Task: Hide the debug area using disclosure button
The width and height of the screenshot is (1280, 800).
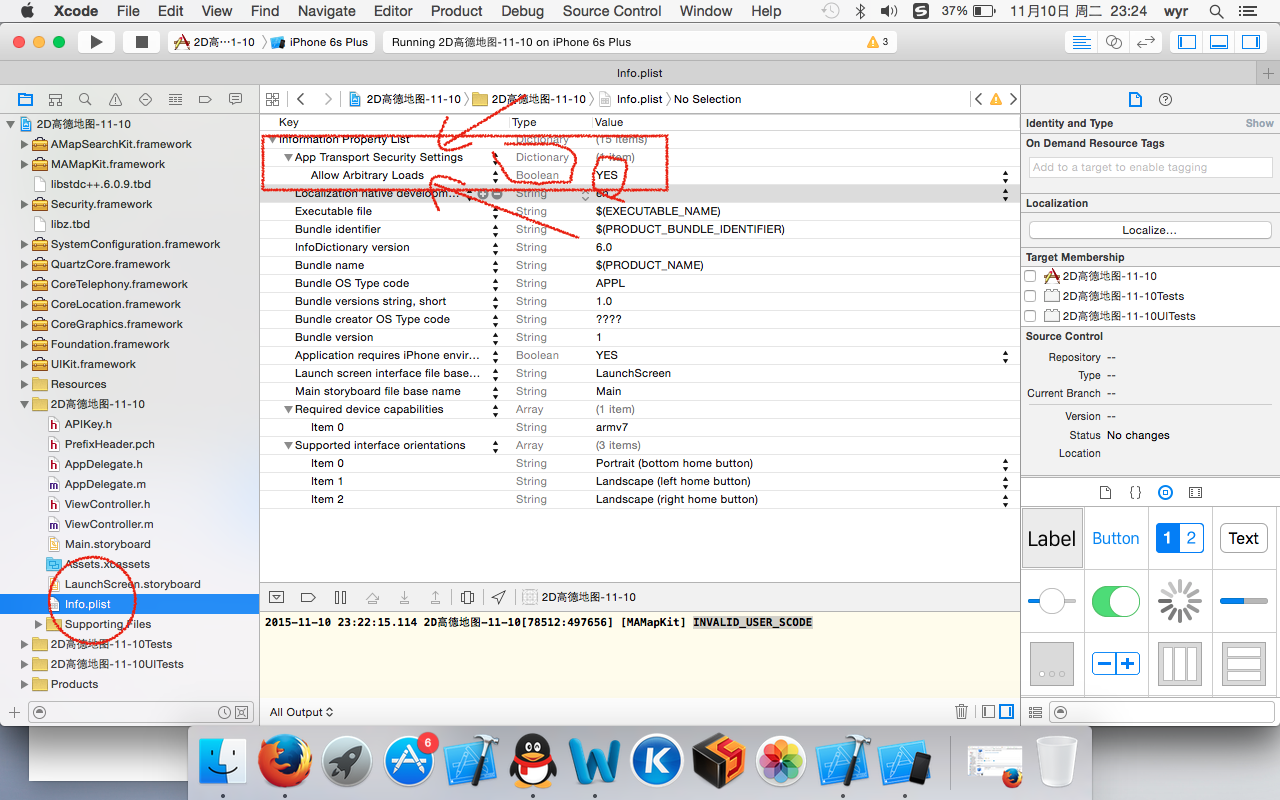Action: click(x=277, y=597)
